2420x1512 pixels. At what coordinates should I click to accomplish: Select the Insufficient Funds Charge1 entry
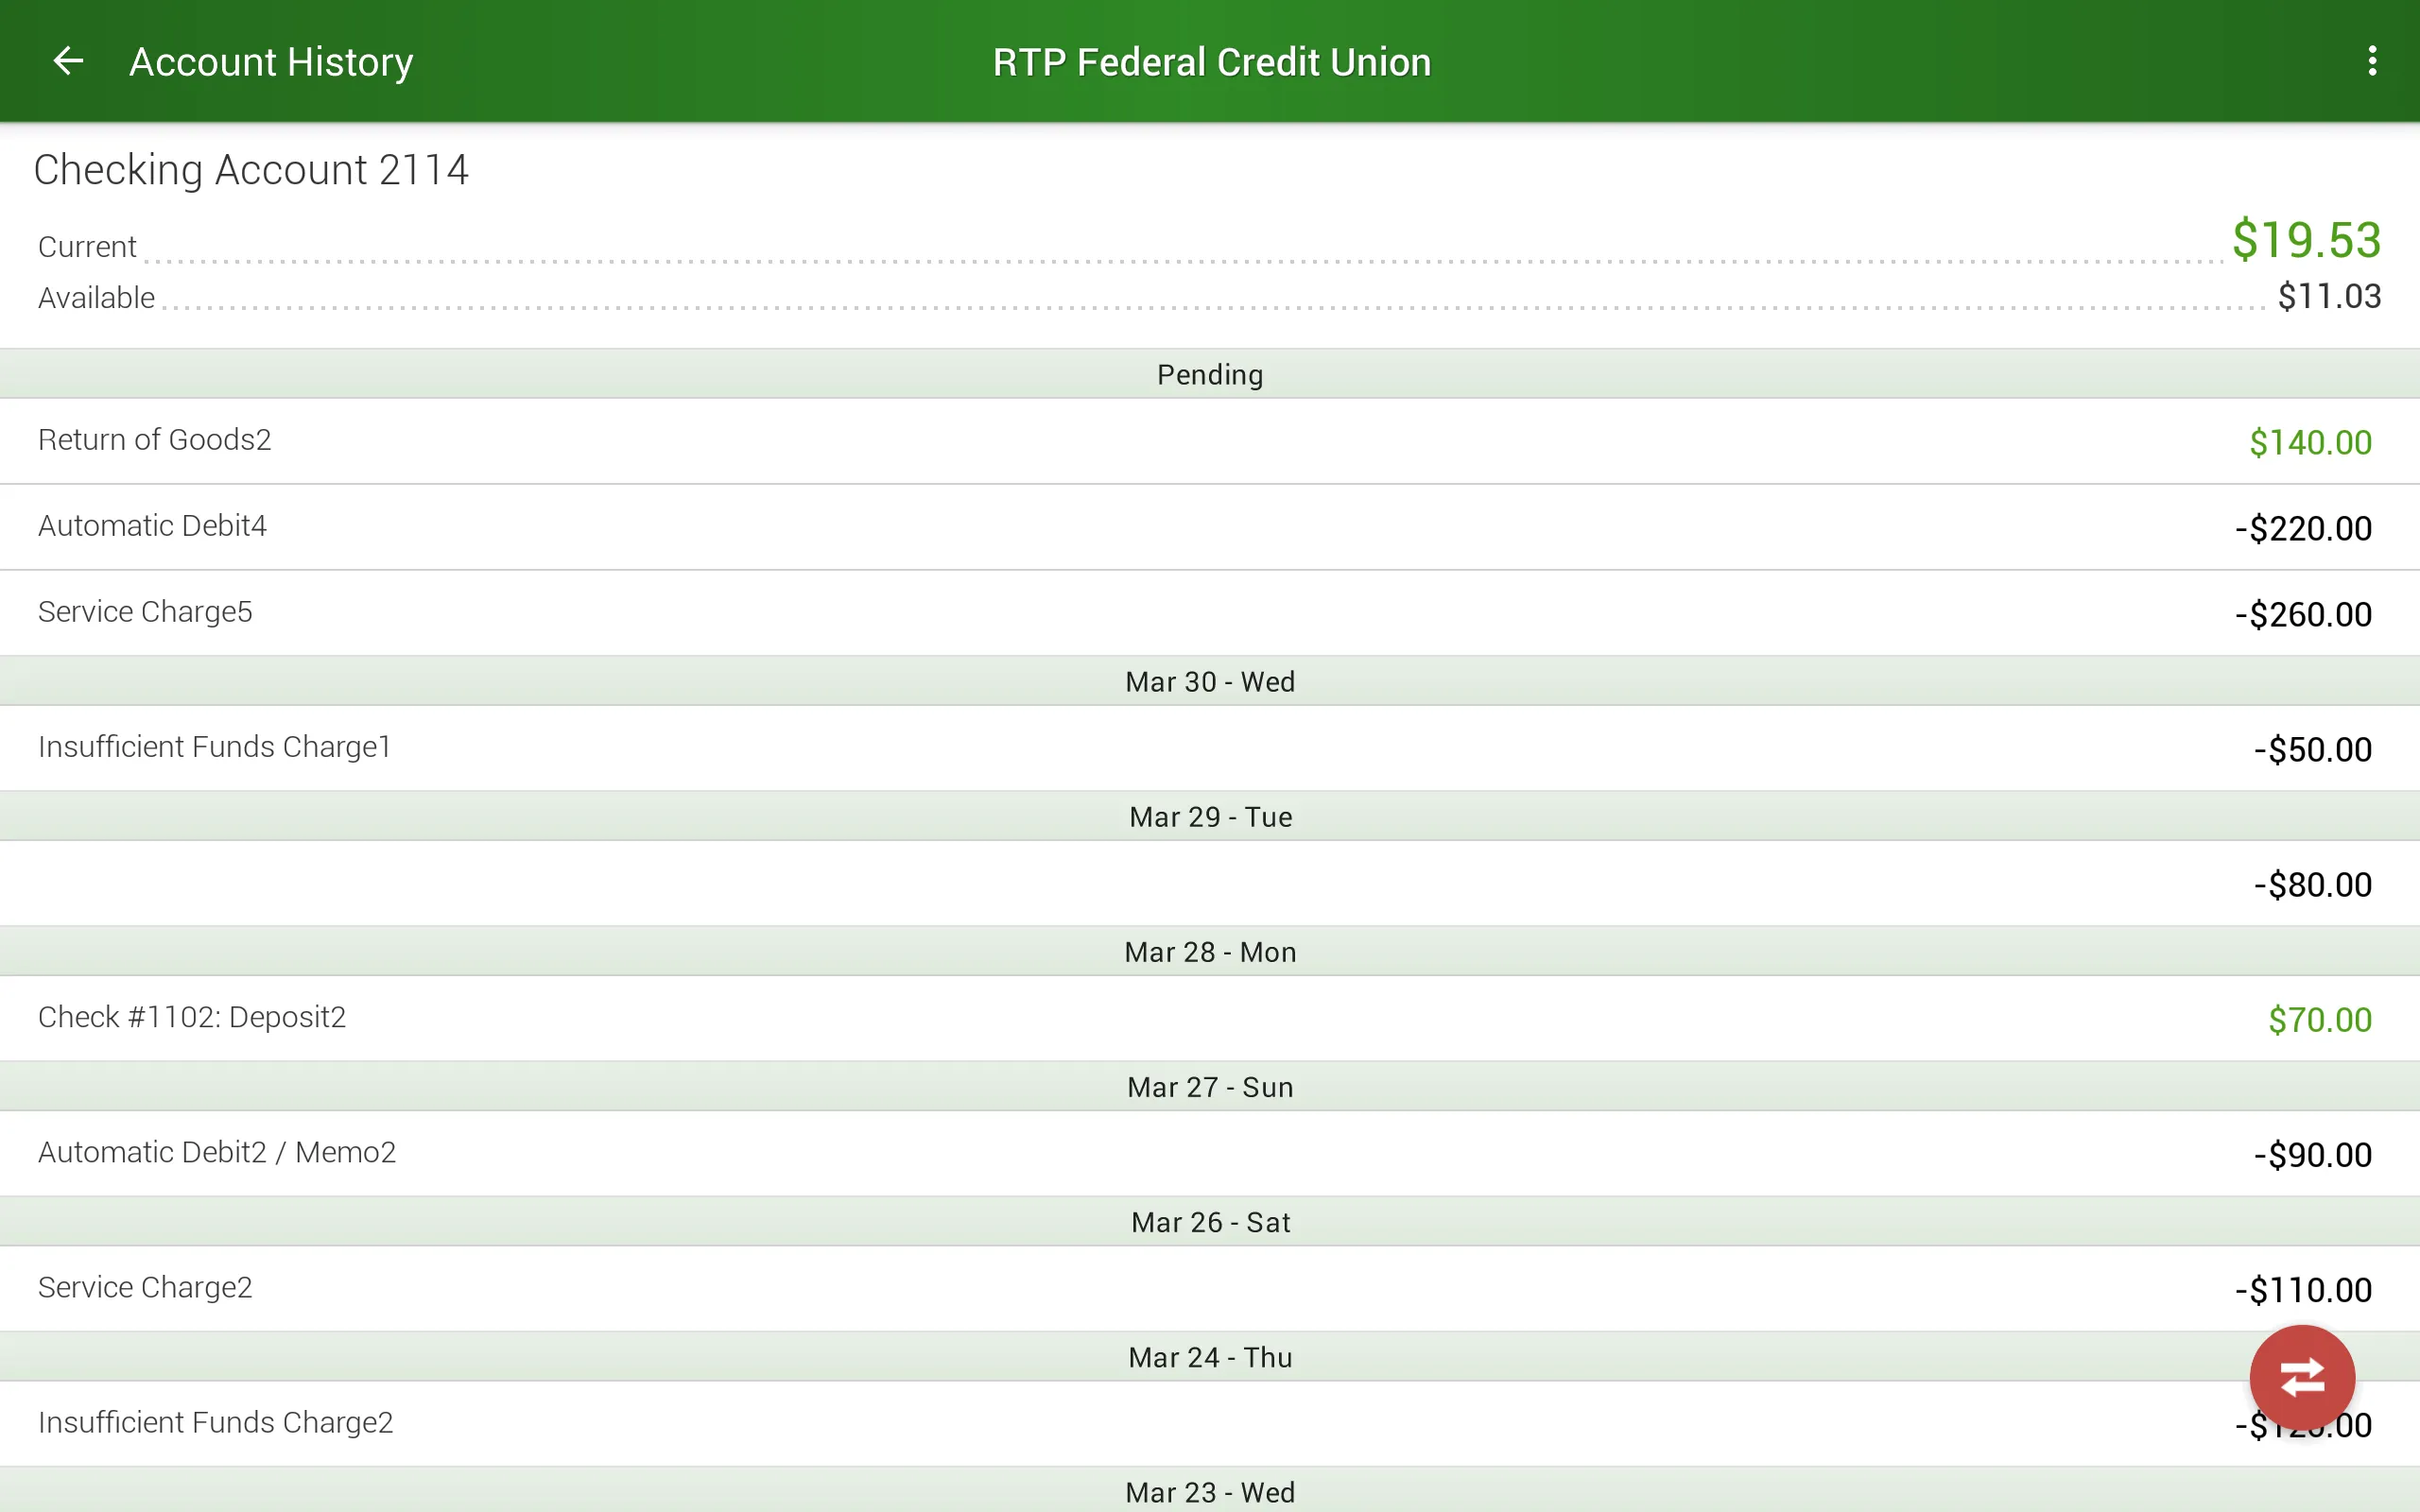click(x=1209, y=746)
